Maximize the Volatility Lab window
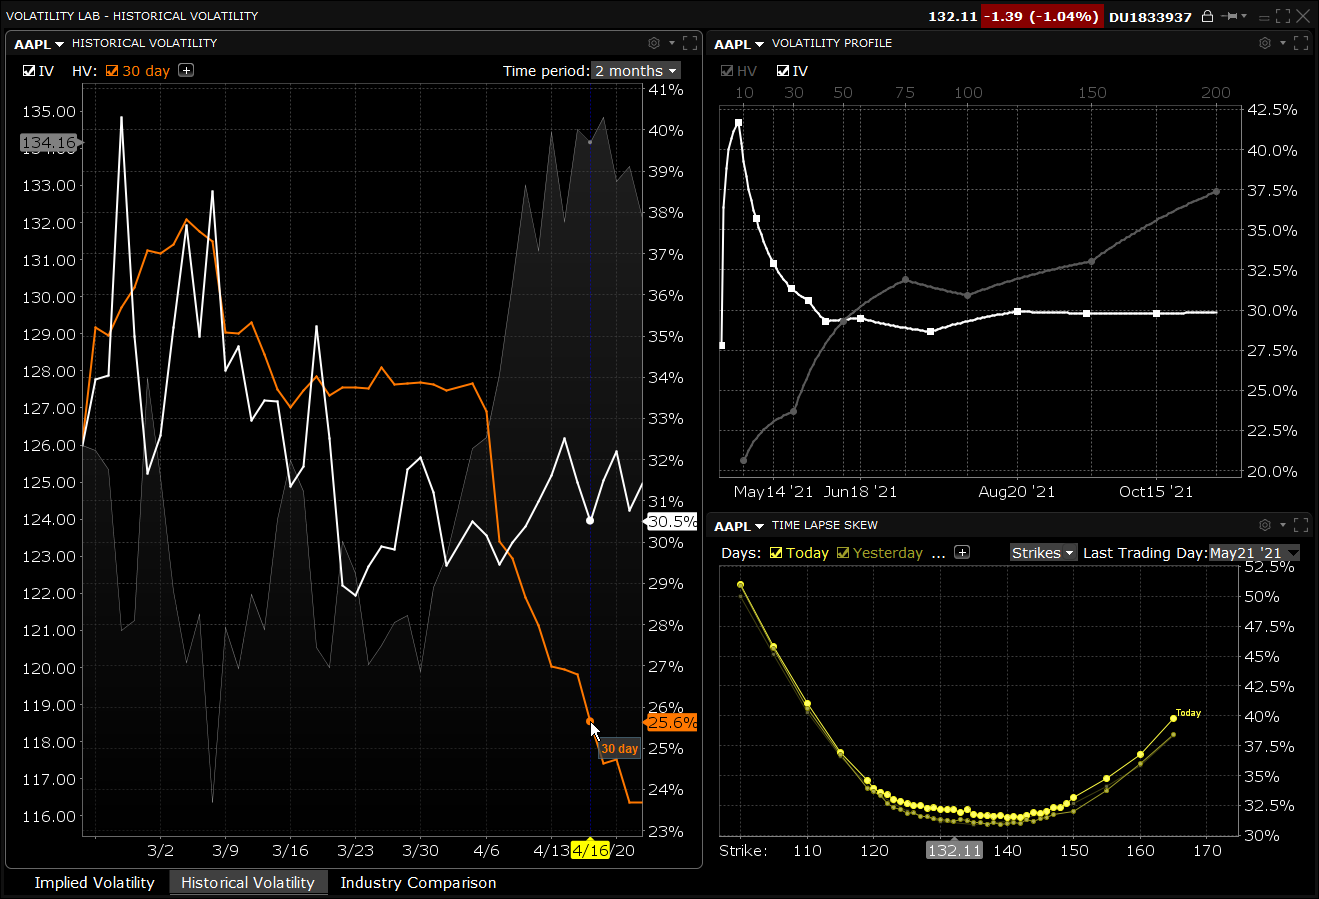Image resolution: width=1319 pixels, height=899 pixels. (x=1283, y=17)
